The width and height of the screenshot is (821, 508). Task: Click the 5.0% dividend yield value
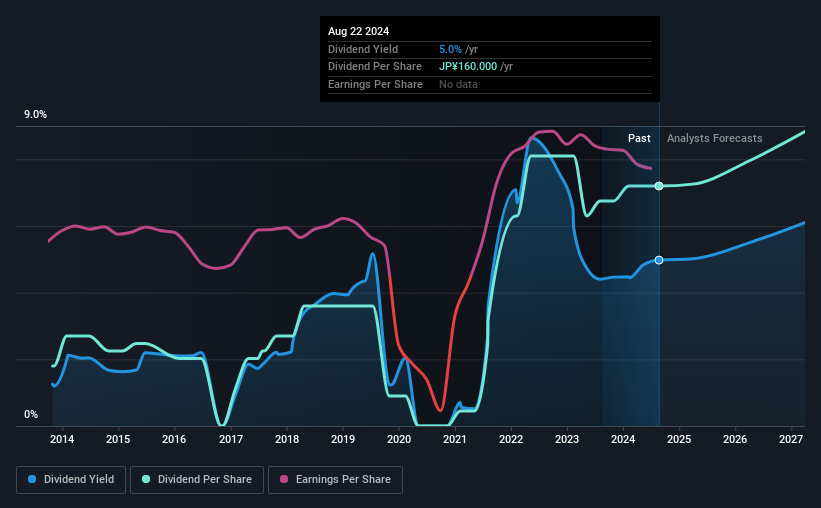(x=450, y=49)
